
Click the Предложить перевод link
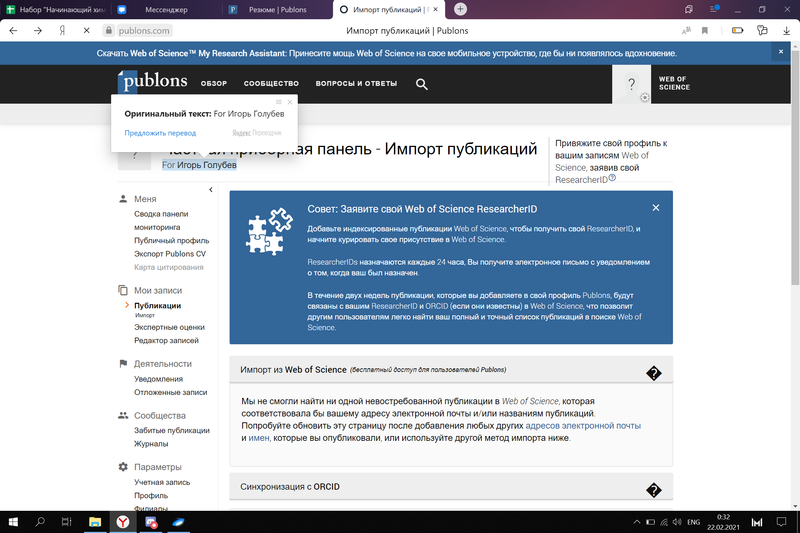pos(160,133)
